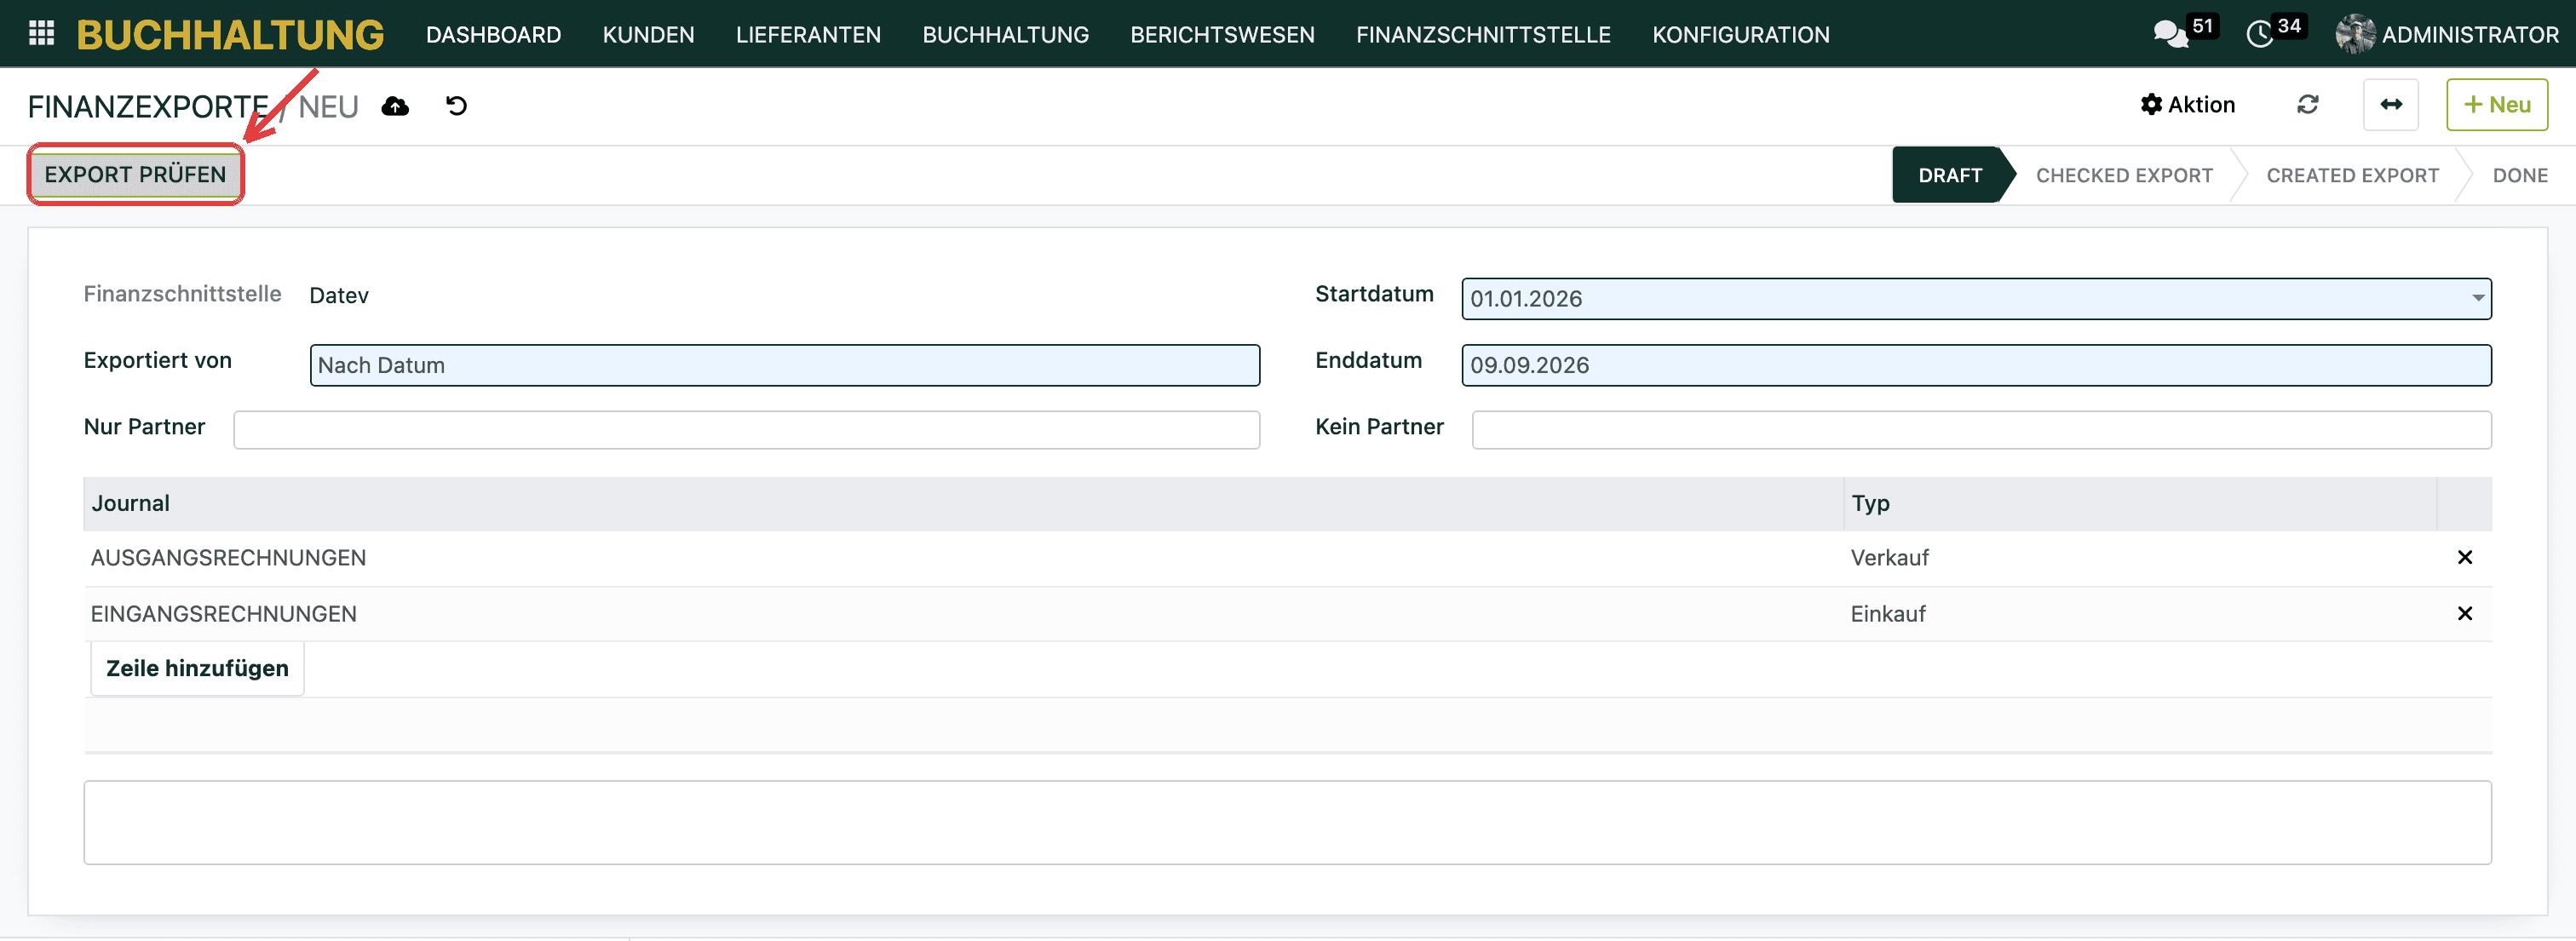Open the Aktion gear menu

tap(2188, 105)
